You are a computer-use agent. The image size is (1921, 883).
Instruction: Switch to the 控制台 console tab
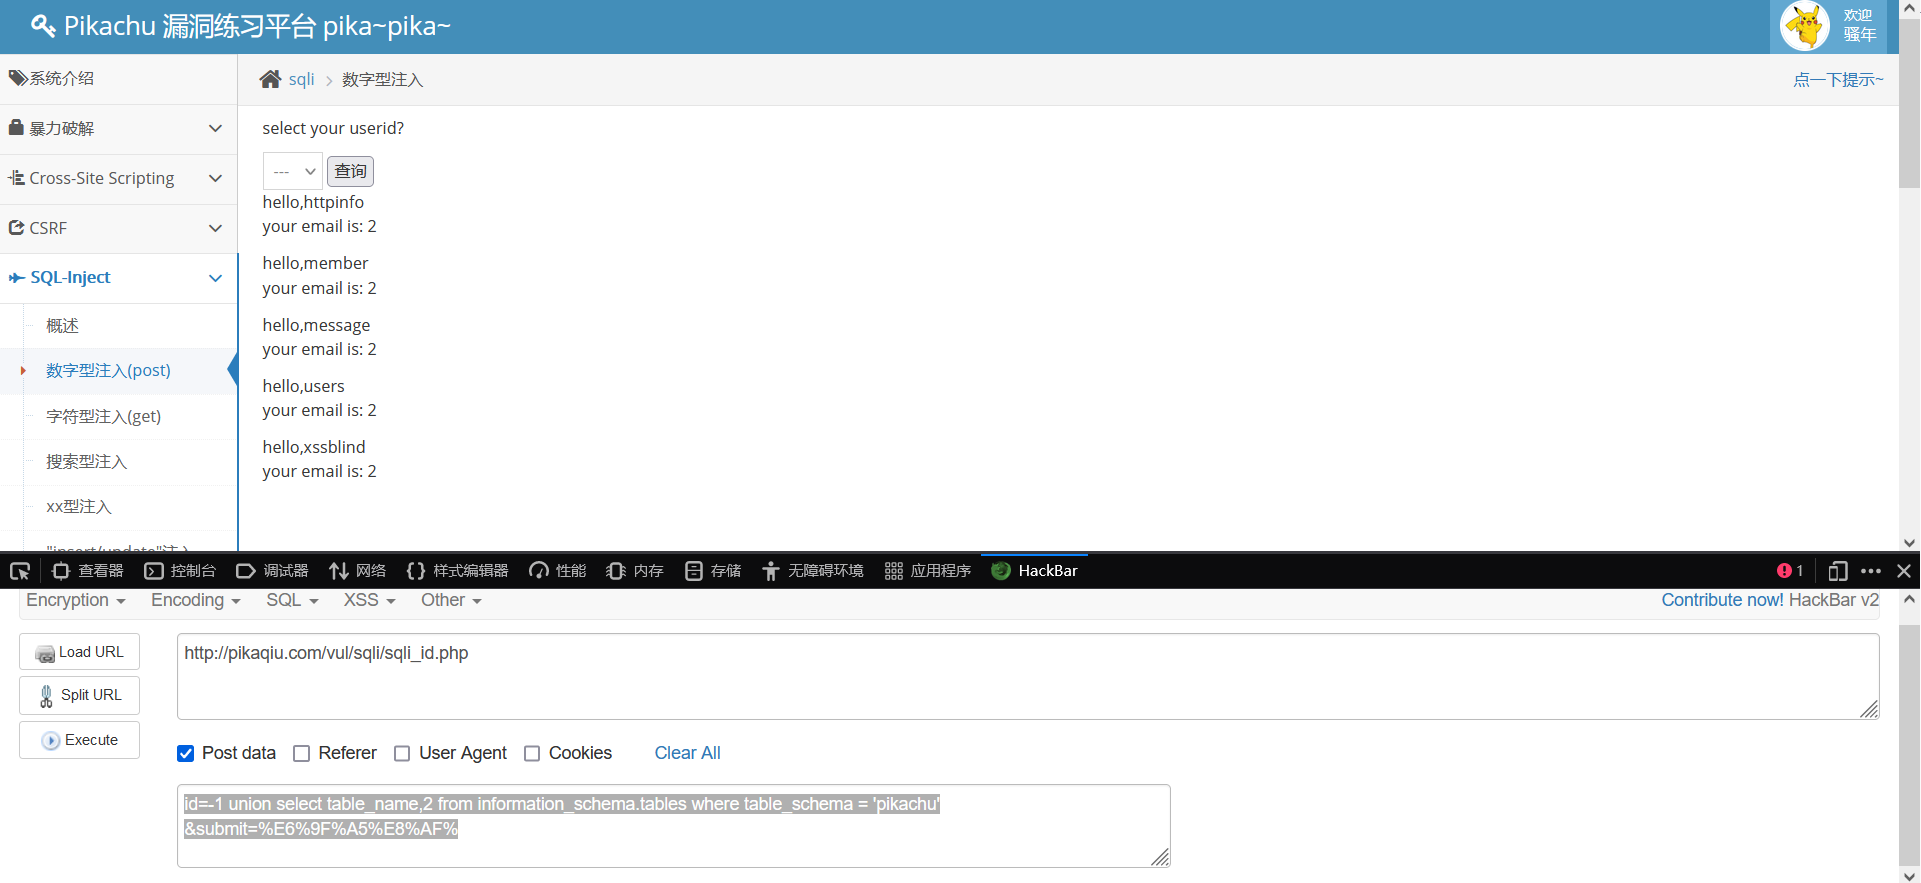(180, 571)
